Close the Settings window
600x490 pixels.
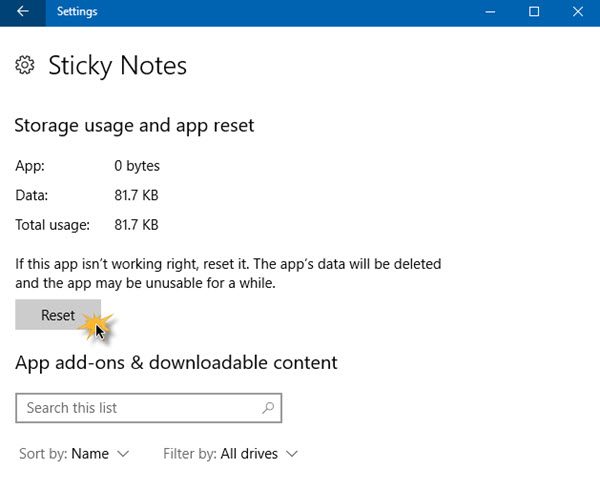pos(578,12)
